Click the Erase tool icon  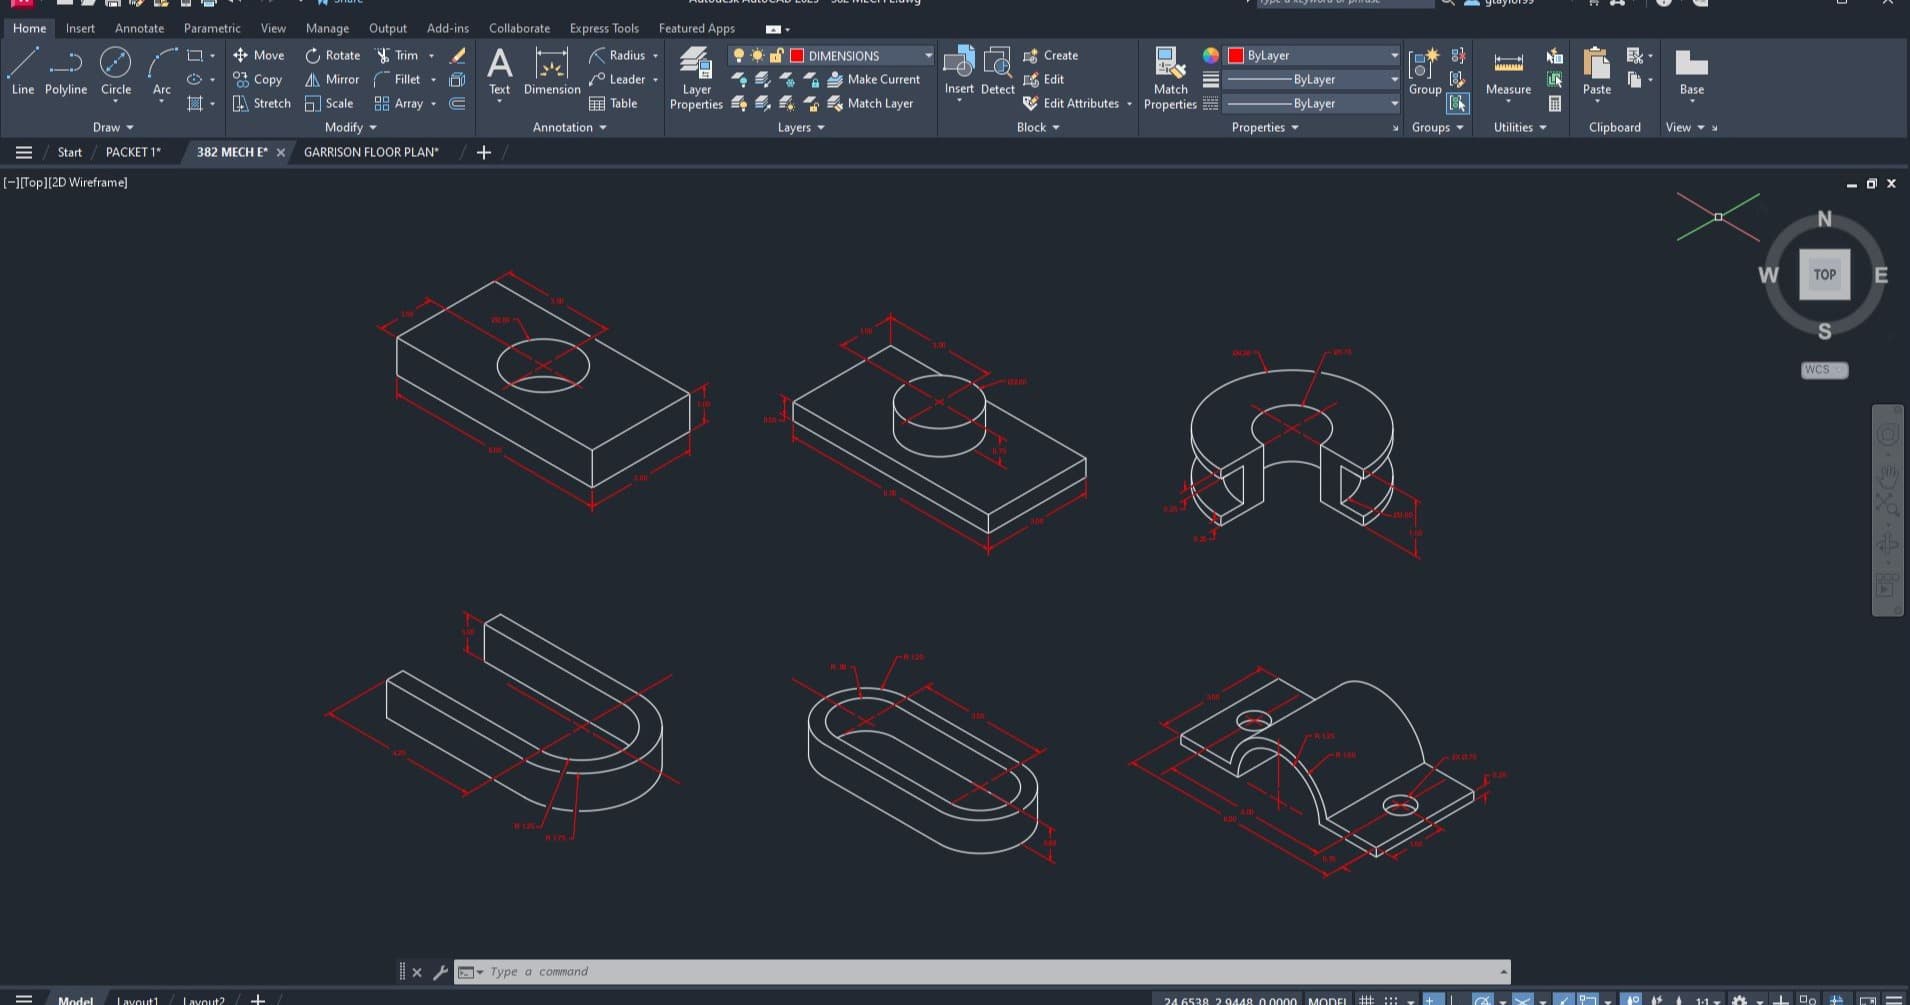click(x=458, y=55)
